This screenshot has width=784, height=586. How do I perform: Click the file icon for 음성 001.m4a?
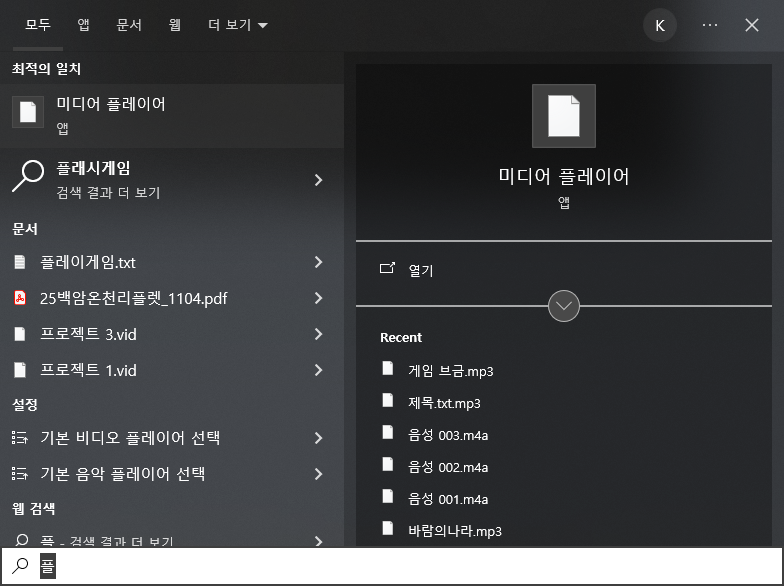pos(388,496)
